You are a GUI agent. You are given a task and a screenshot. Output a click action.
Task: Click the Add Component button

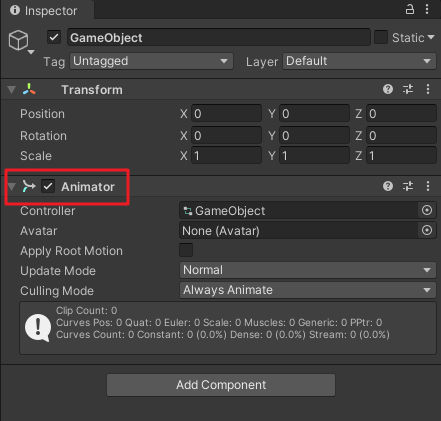tap(221, 385)
